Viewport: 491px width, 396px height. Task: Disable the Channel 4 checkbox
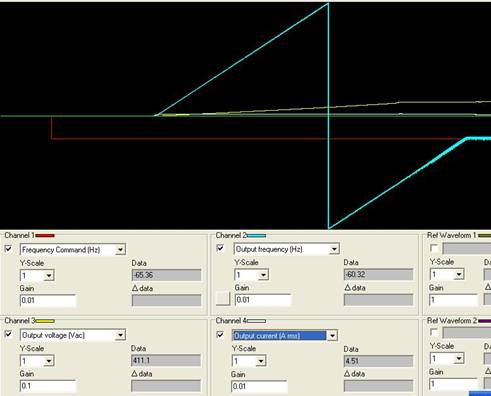220,334
